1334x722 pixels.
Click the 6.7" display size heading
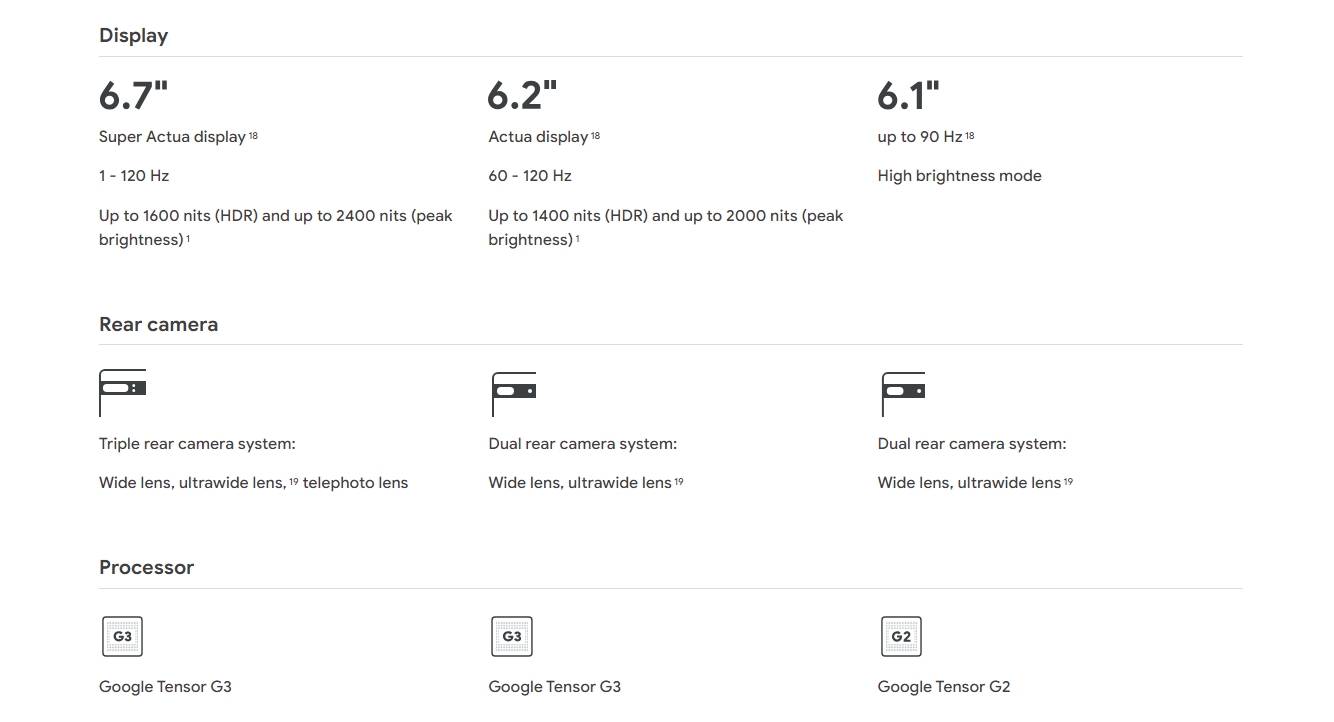pos(134,96)
